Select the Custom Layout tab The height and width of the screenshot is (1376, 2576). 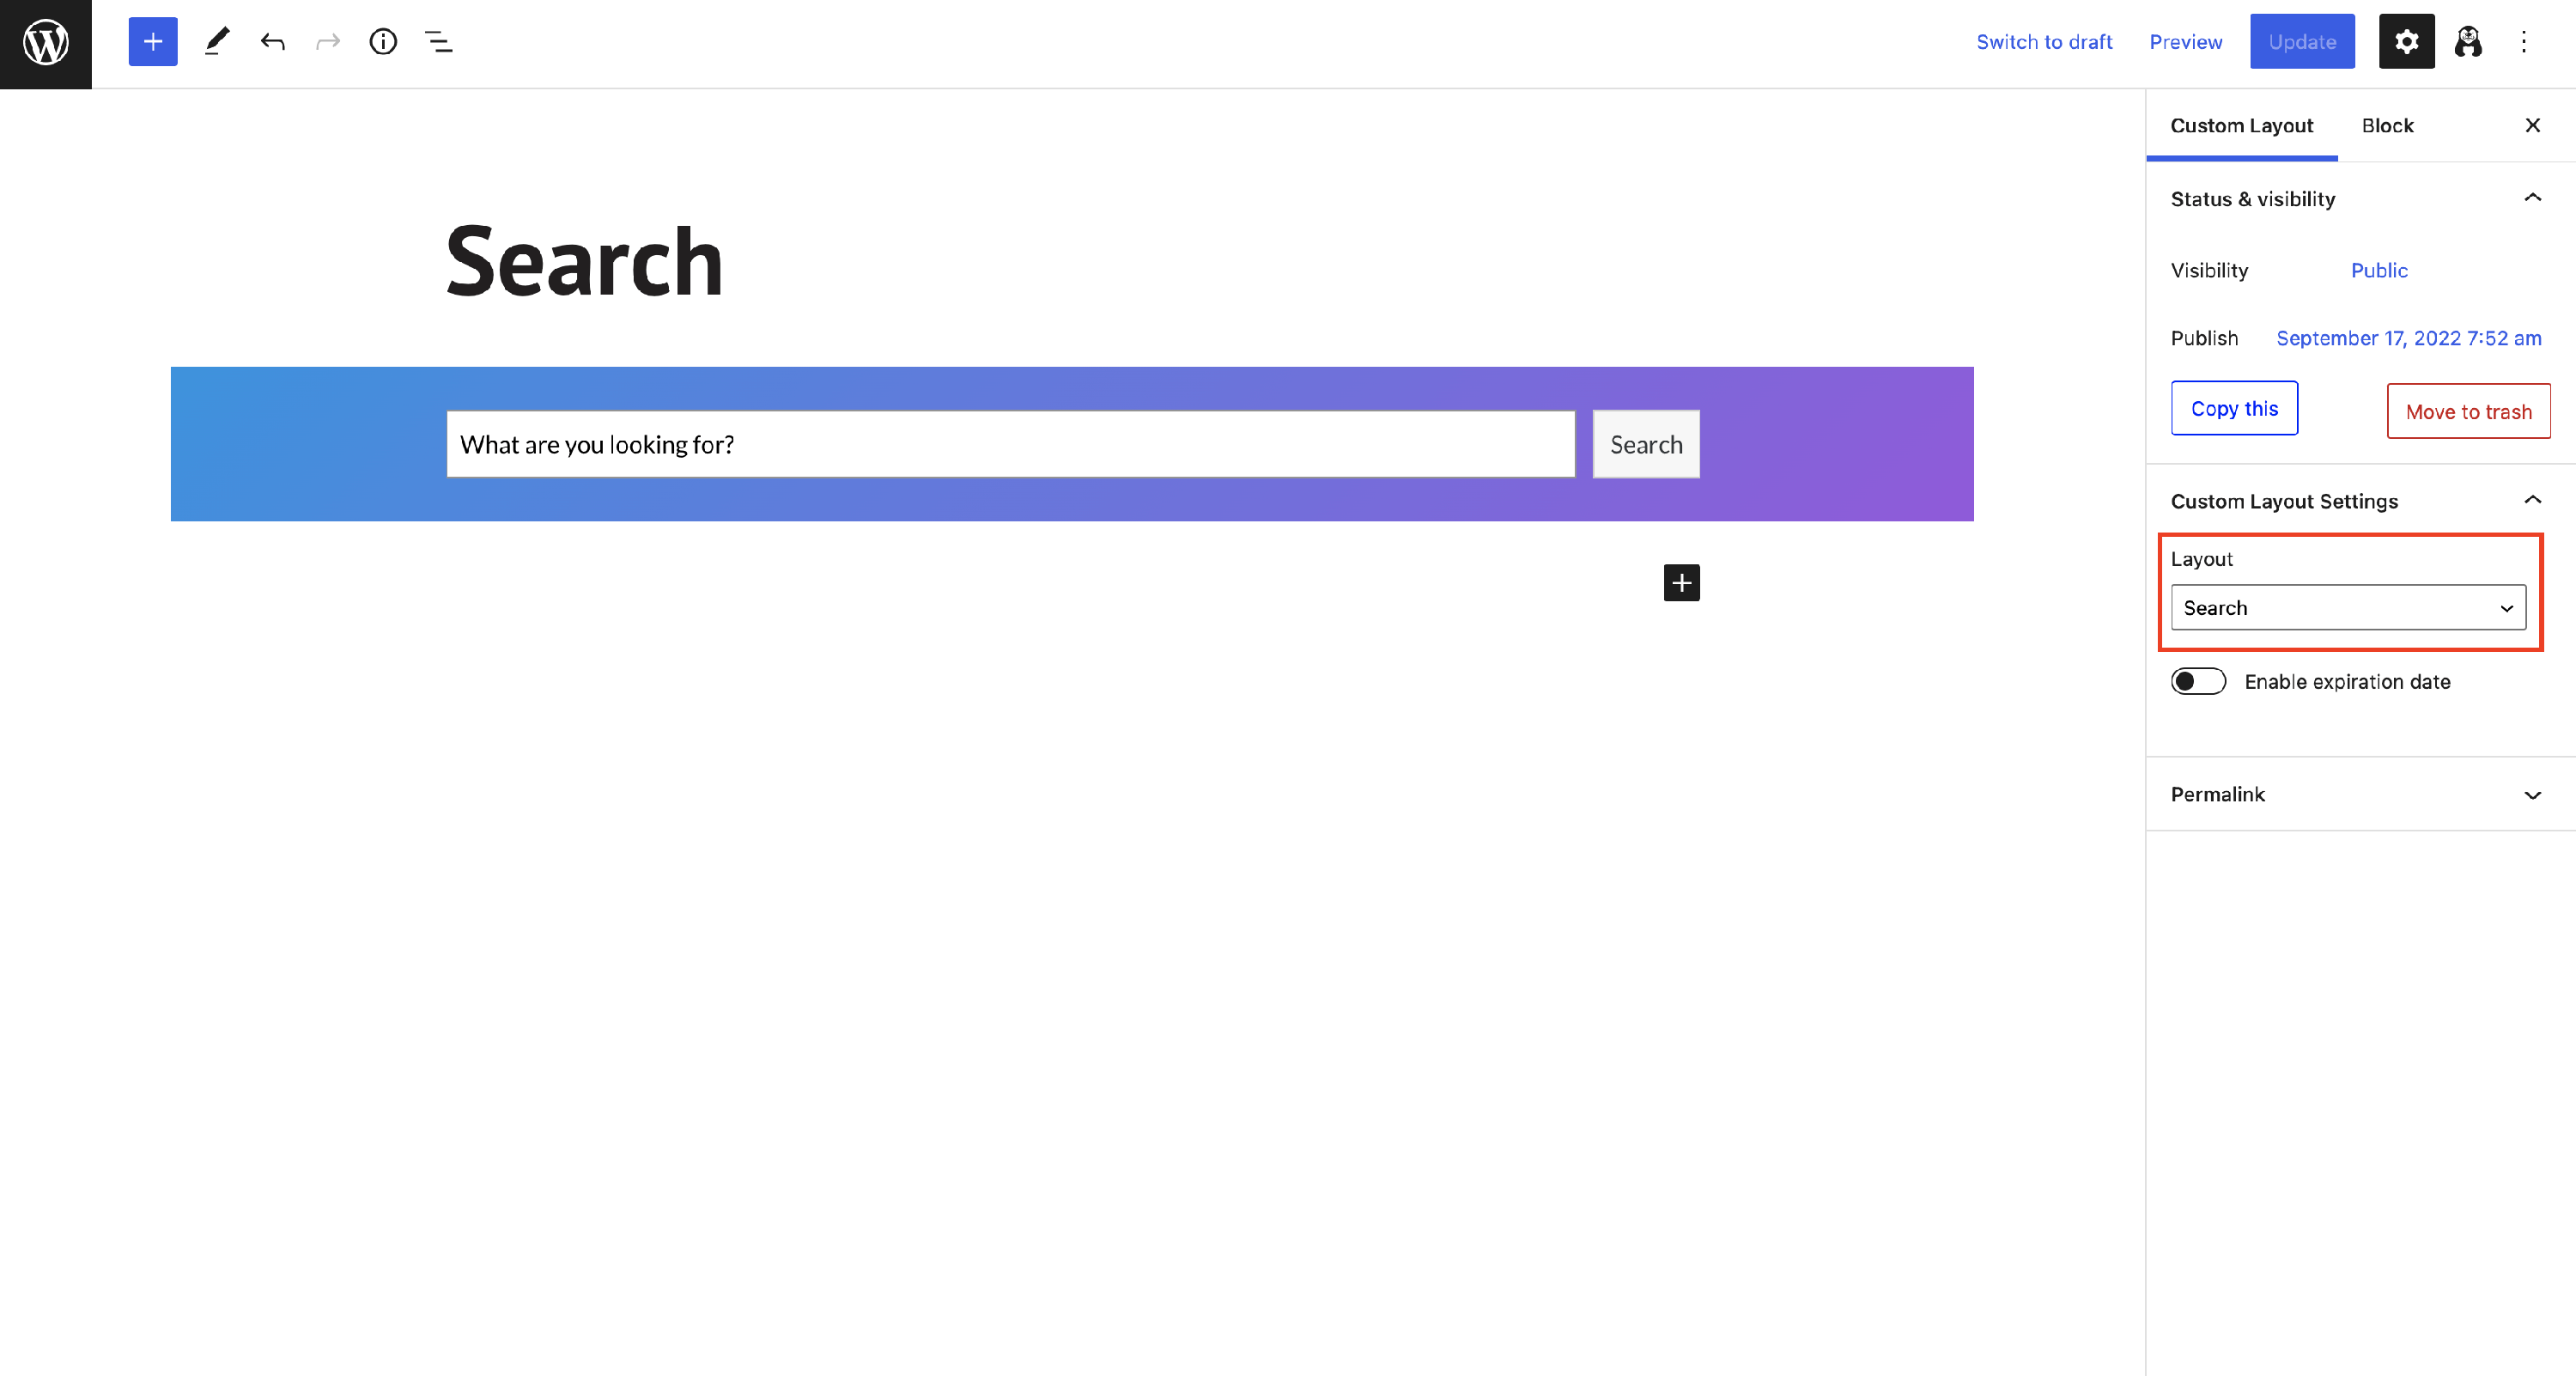tap(2241, 126)
